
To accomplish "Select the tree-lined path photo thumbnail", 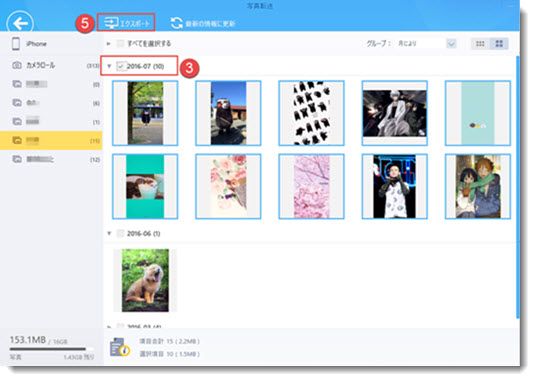I will pyautogui.click(x=145, y=113).
